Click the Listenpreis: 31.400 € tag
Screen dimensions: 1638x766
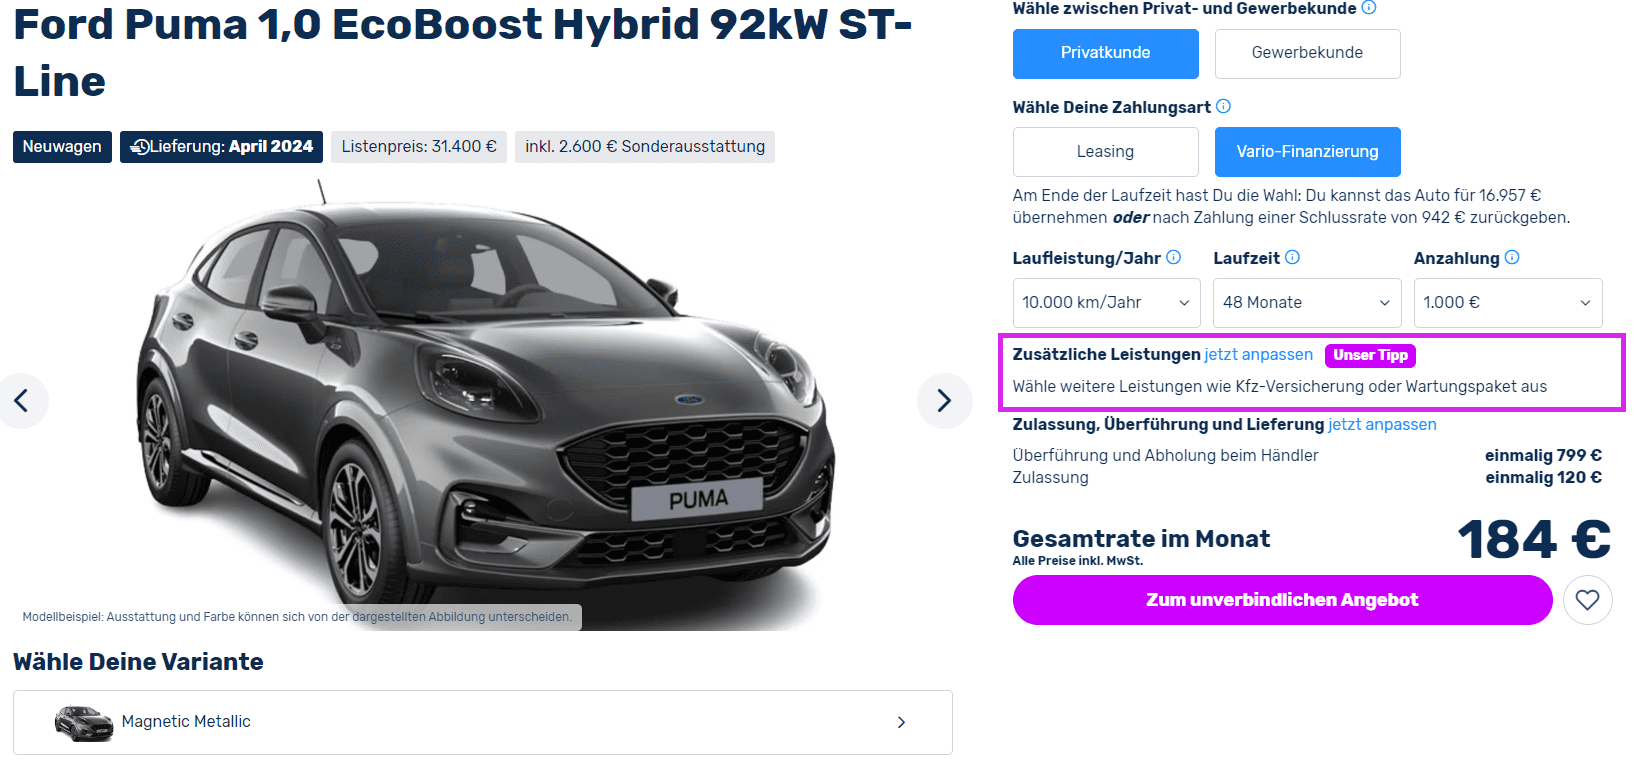[x=419, y=147]
